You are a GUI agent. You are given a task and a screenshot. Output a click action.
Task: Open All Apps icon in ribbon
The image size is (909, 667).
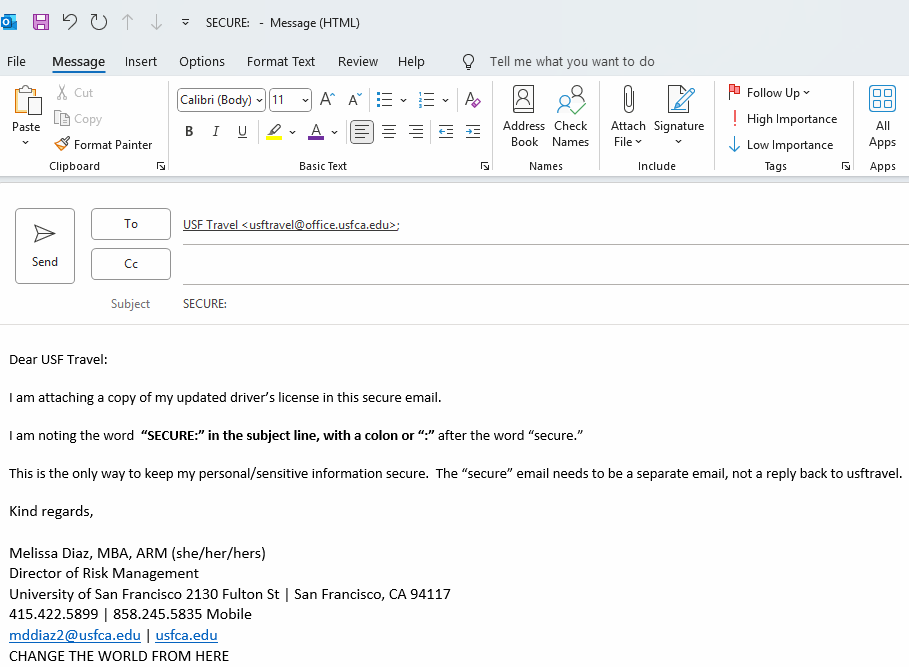click(x=882, y=116)
